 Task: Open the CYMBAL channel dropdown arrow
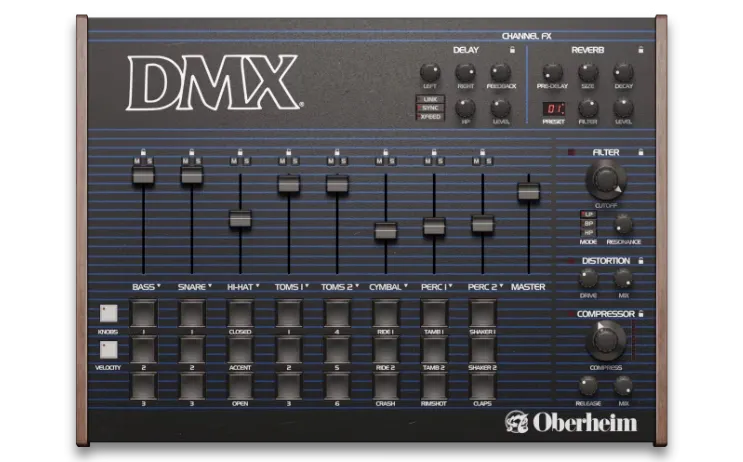[x=406, y=286]
